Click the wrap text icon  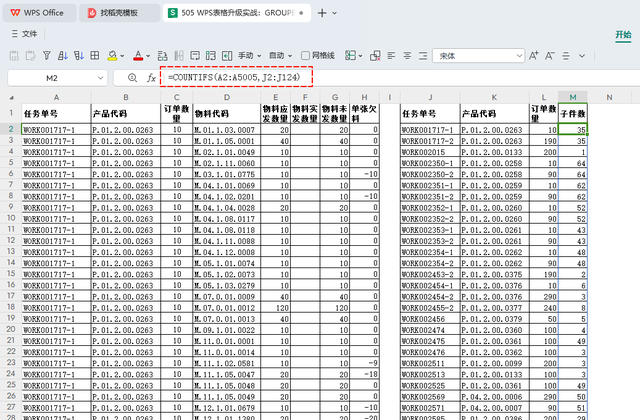pos(162,56)
